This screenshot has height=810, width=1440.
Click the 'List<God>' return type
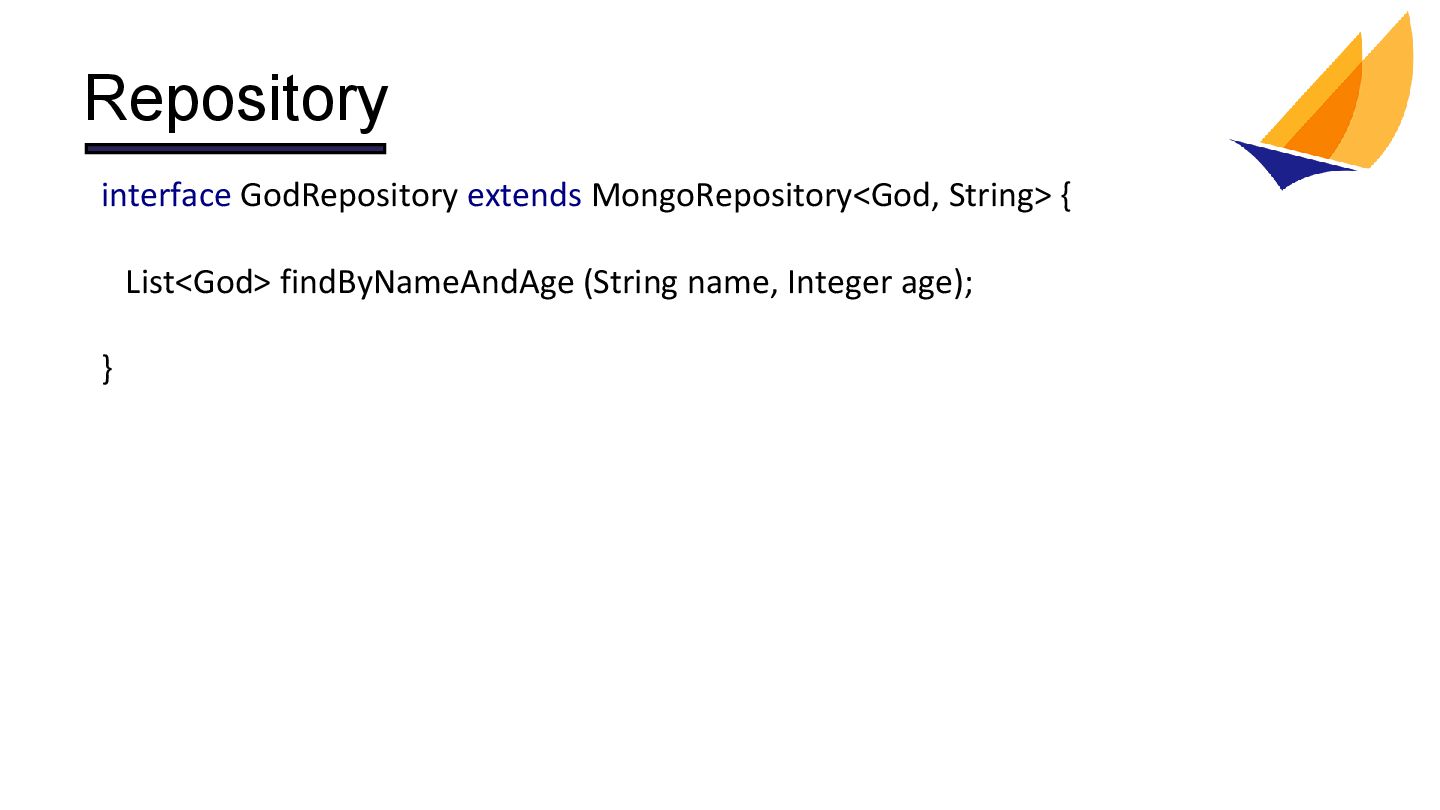pyautogui.click(x=198, y=283)
